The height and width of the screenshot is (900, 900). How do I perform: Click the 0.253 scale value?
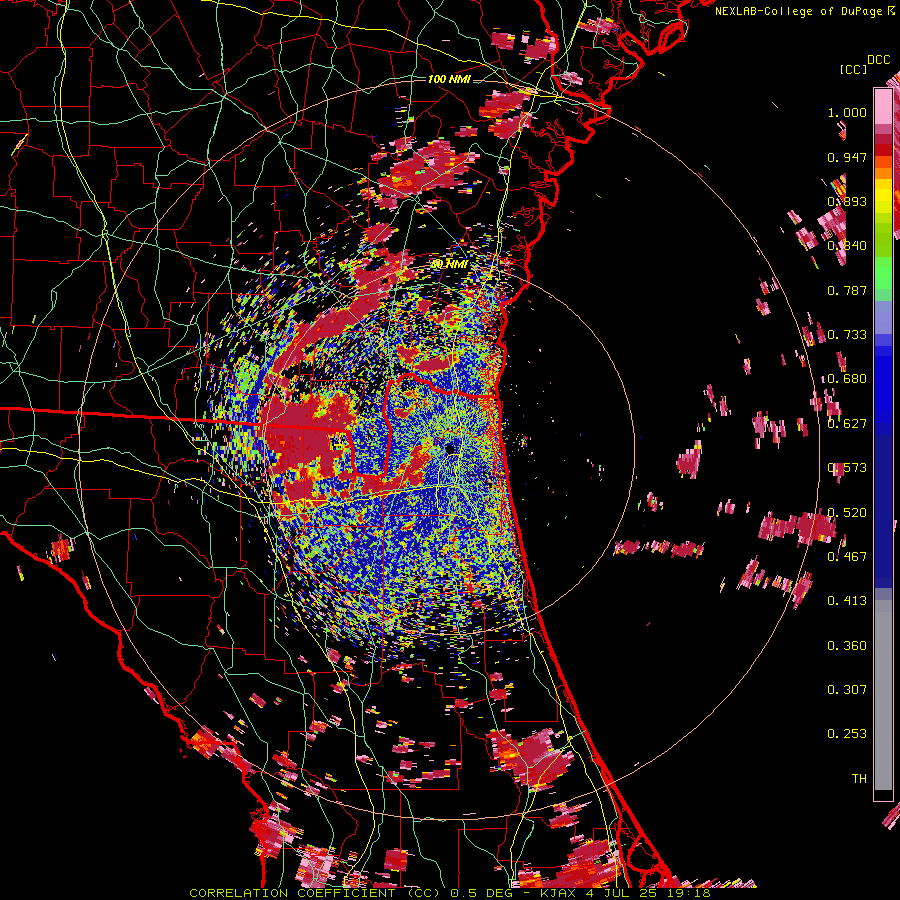847,734
